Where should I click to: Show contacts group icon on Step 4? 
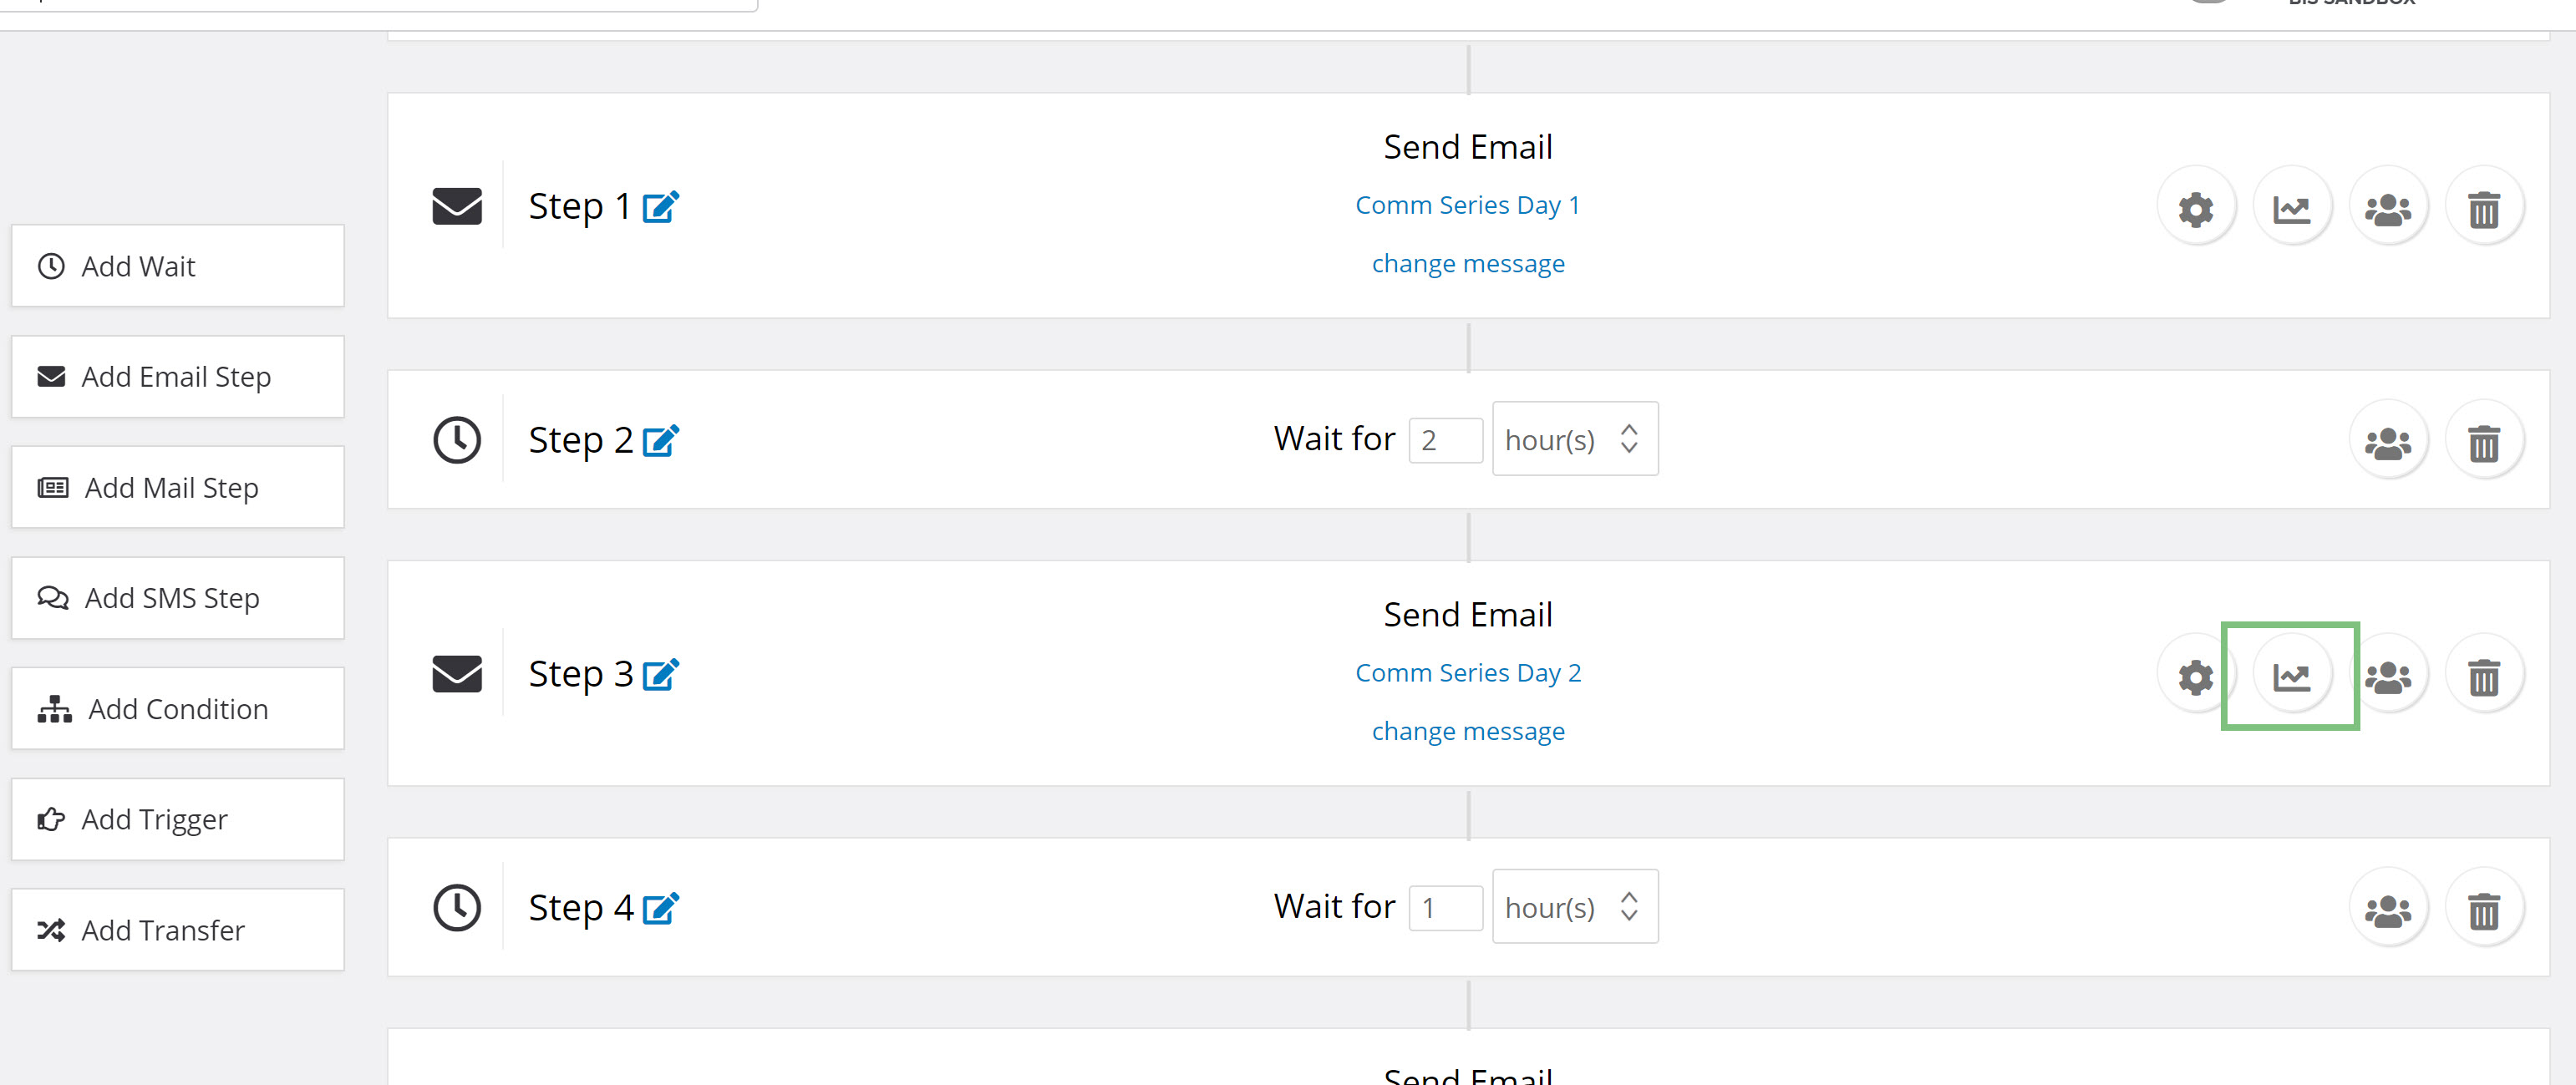2388,910
